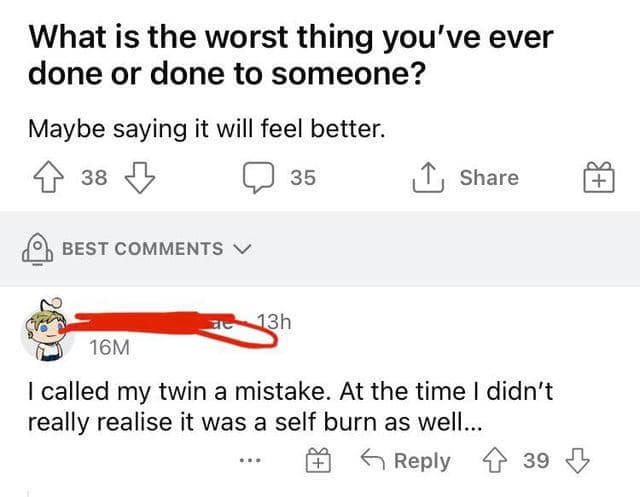640x497 pixels.
Task: Click the rocket sort icon beside Best Comments
Action: pyautogui.click(x=38, y=249)
